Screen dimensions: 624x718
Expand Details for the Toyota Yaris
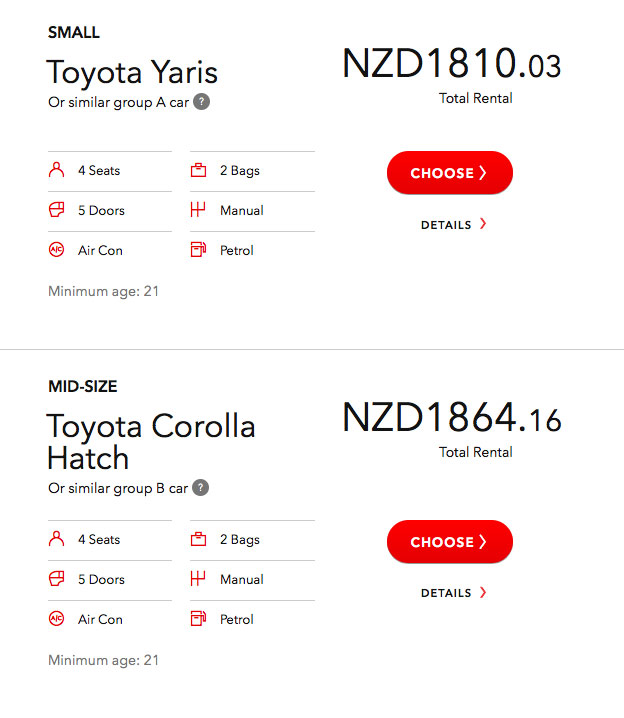click(x=453, y=225)
